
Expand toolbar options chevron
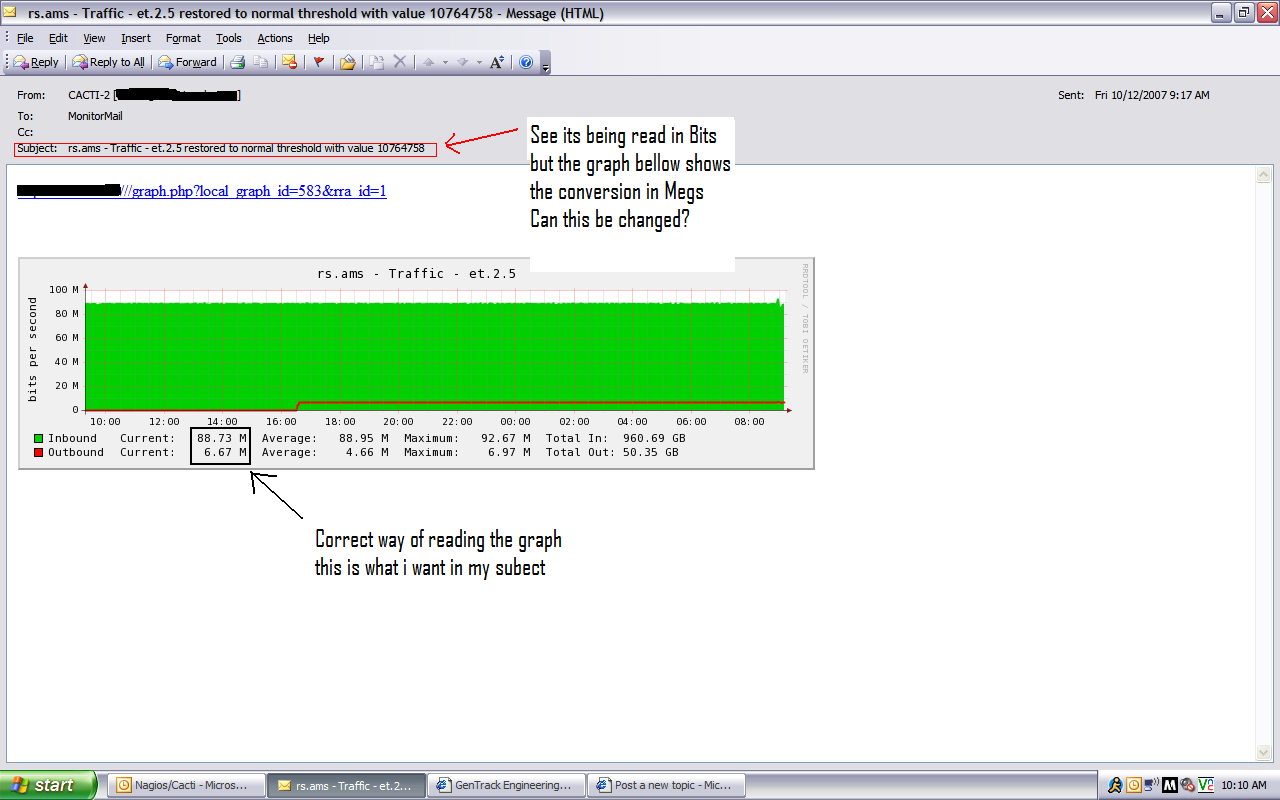point(545,64)
